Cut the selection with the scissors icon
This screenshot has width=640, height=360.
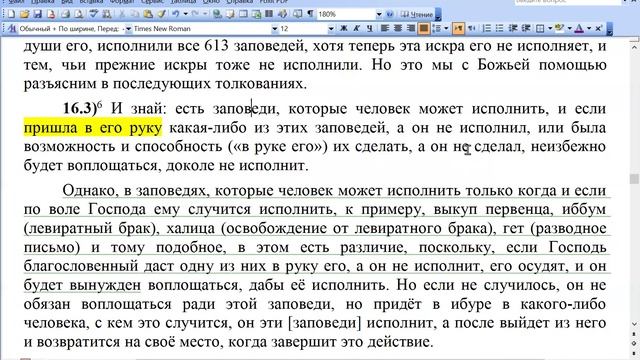click(122, 14)
